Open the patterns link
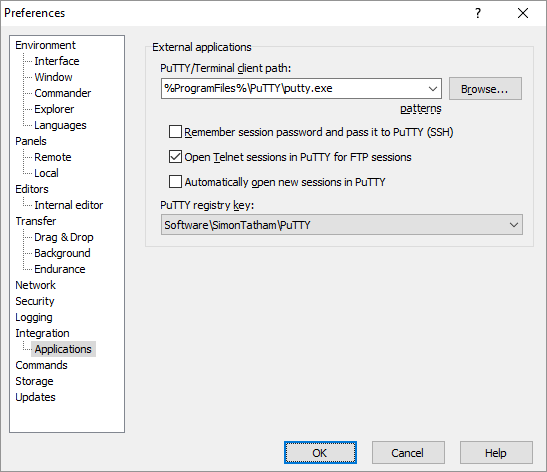Image resolution: width=547 pixels, height=472 pixels. point(420,108)
